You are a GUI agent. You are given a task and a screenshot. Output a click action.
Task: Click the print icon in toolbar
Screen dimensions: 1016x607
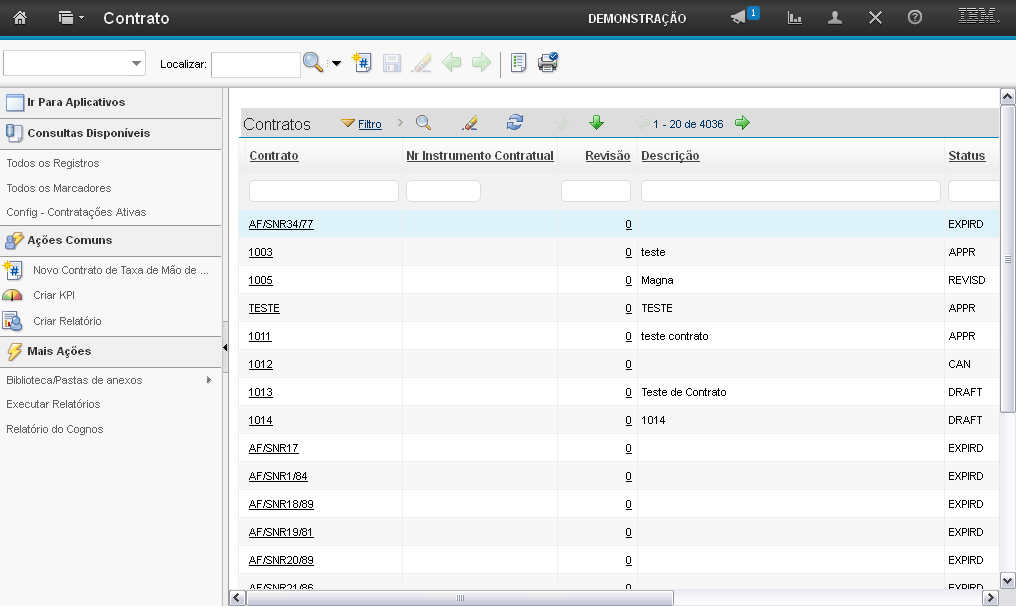click(x=548, y=63)
